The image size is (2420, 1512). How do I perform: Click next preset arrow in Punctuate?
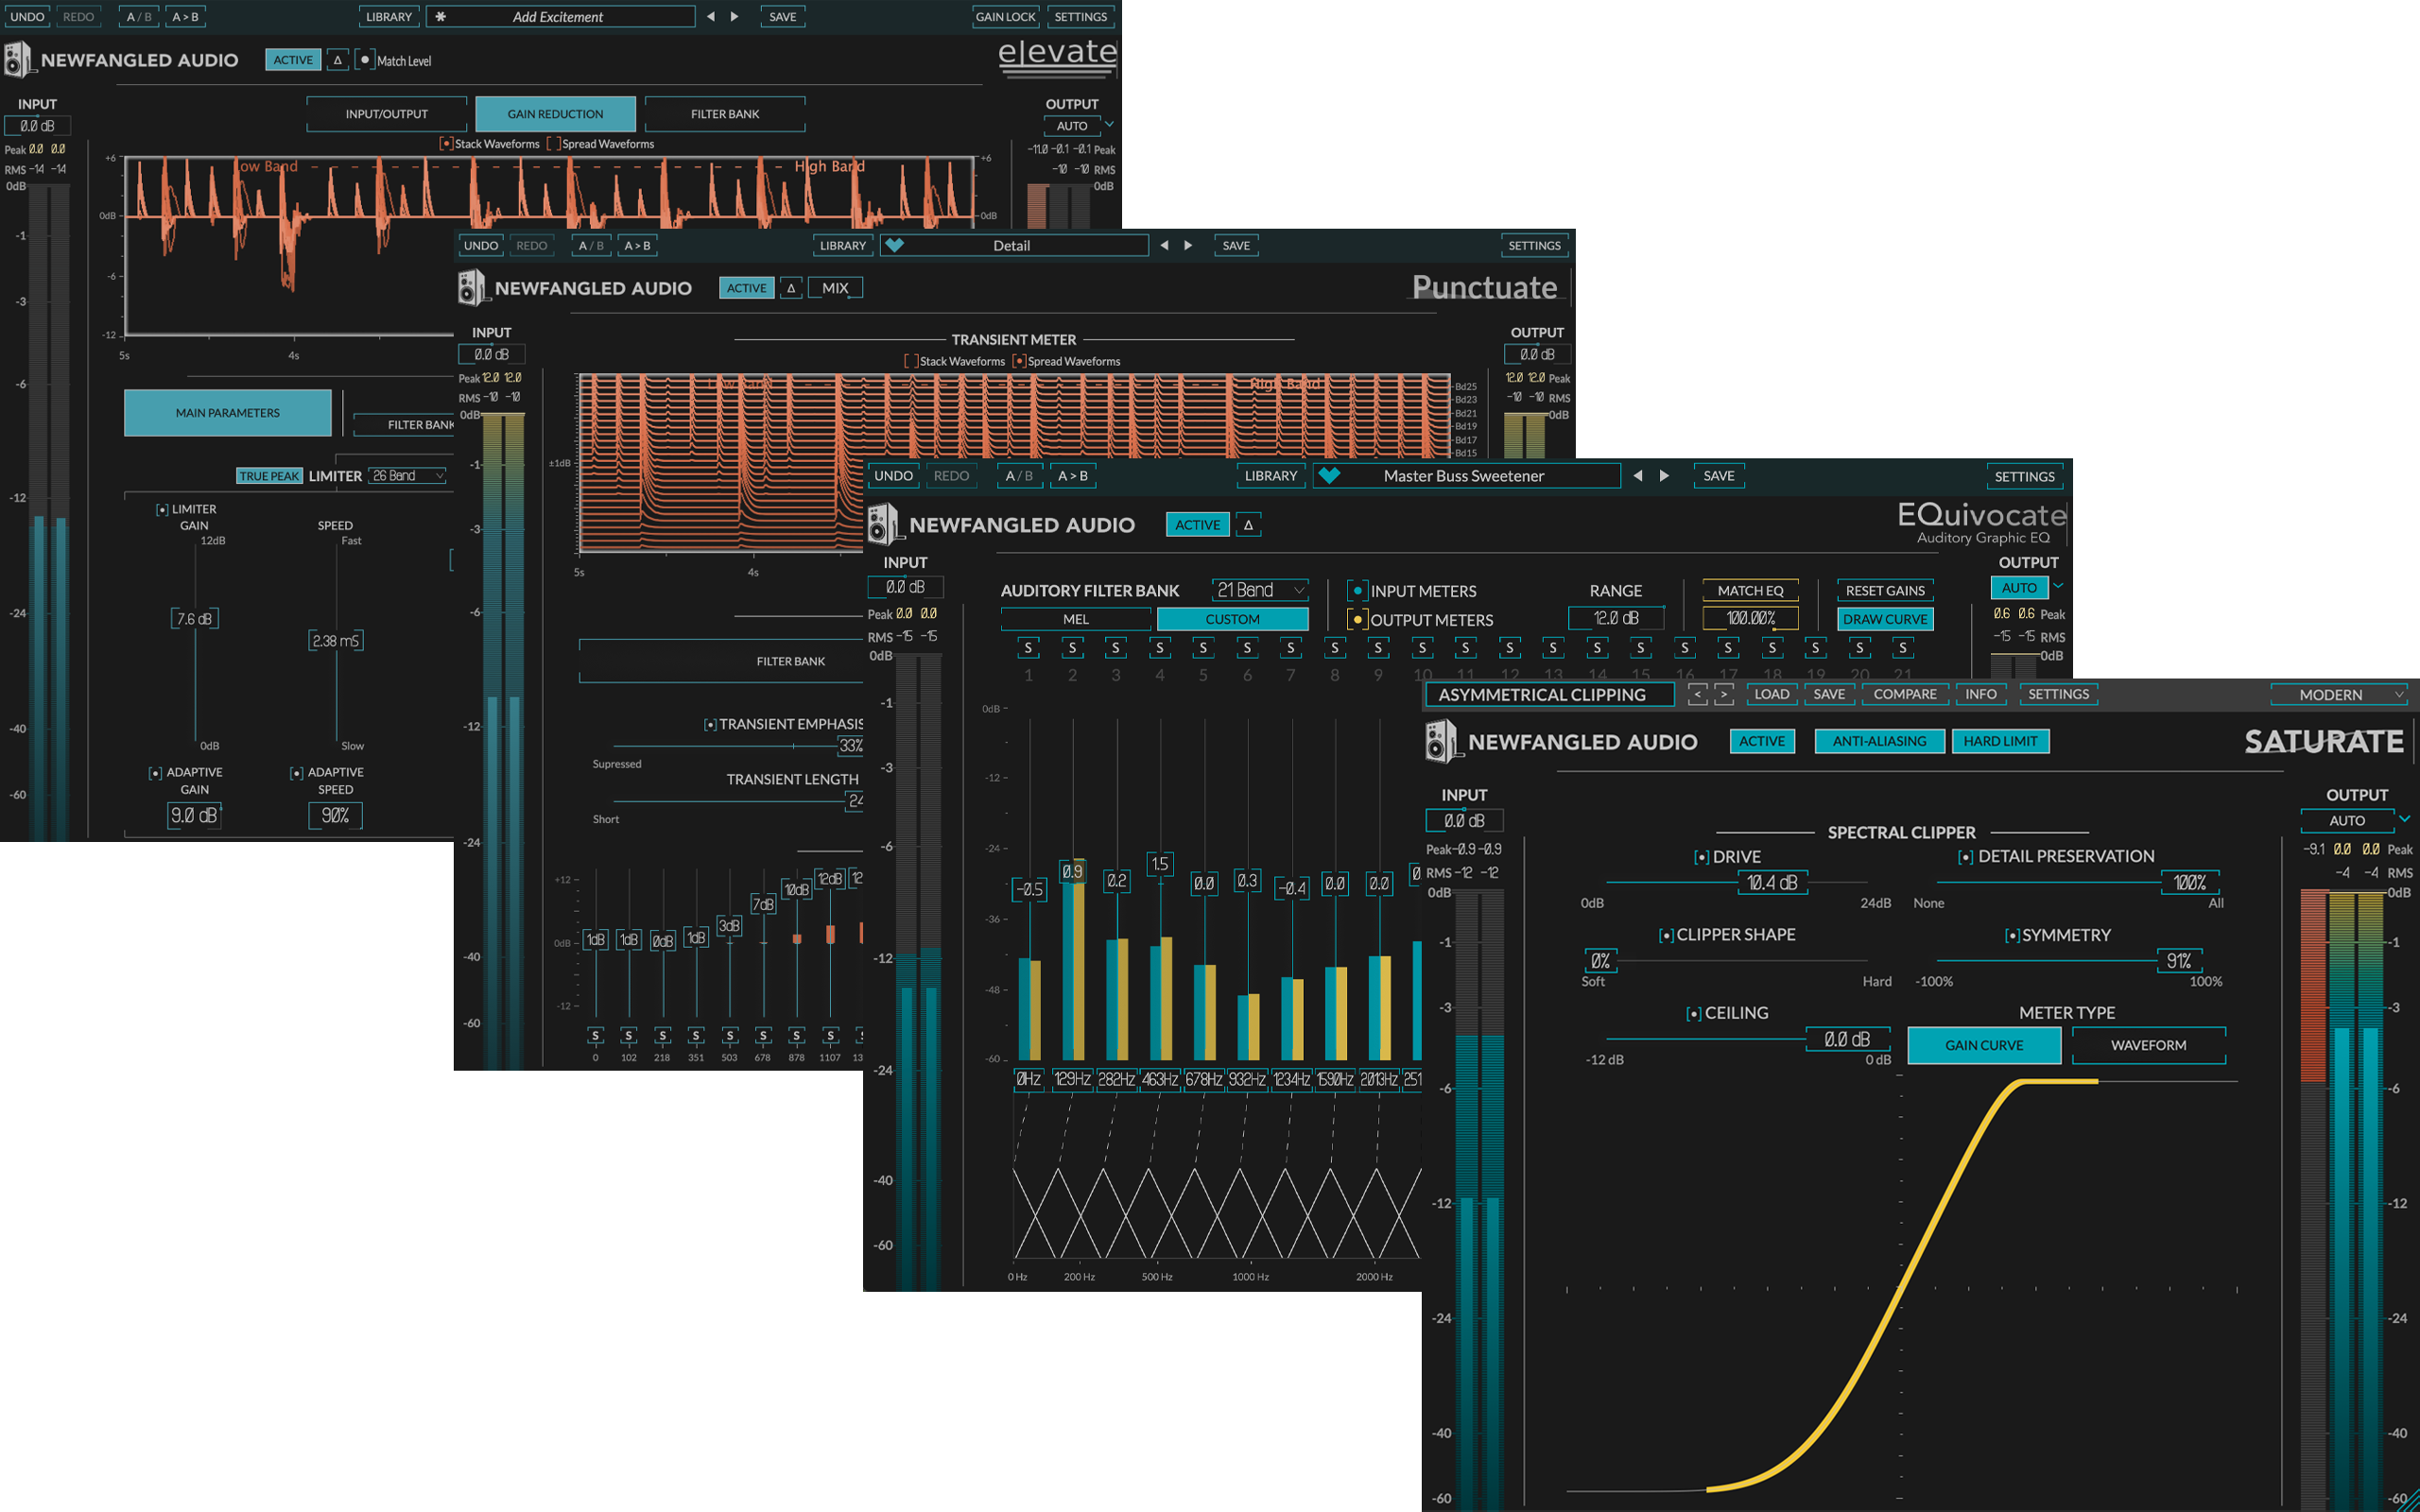click(1188, 245)
